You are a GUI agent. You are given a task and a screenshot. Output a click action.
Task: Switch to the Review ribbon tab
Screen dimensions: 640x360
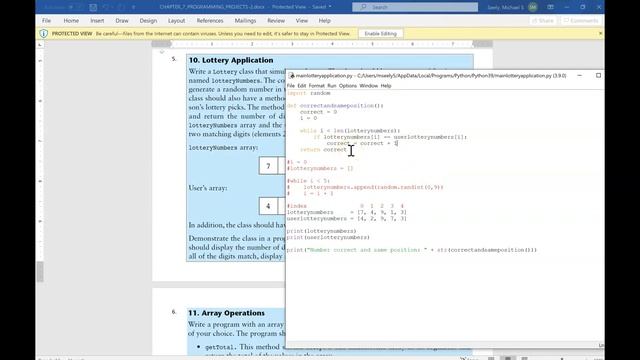(276, 20)
